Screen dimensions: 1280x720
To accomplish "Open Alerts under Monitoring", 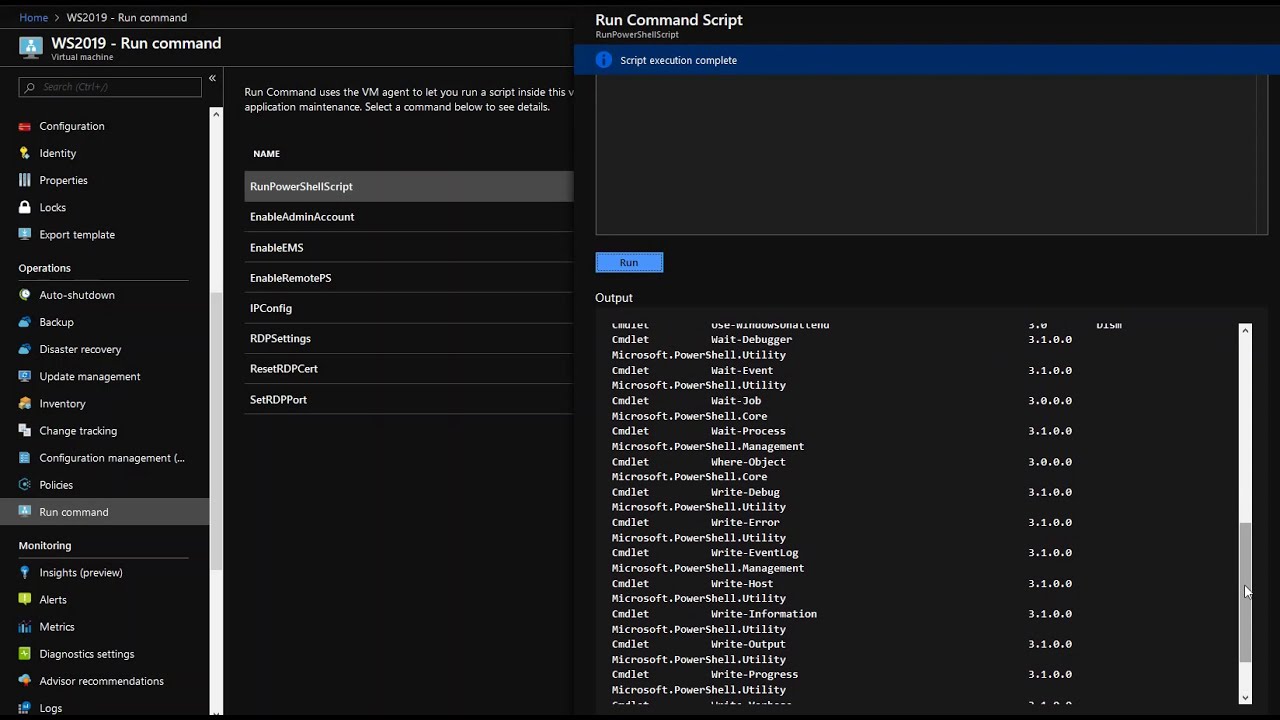I will [x=53, y=599].
